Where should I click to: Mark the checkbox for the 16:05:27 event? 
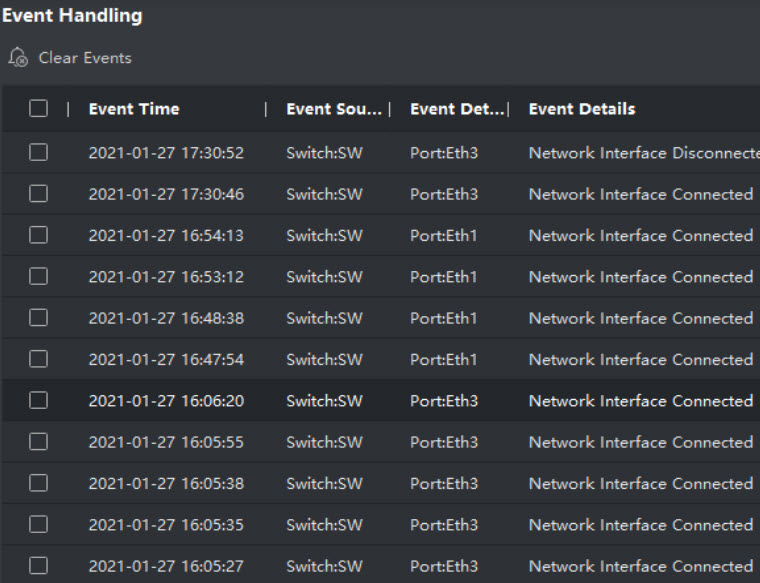click(38, 566)
